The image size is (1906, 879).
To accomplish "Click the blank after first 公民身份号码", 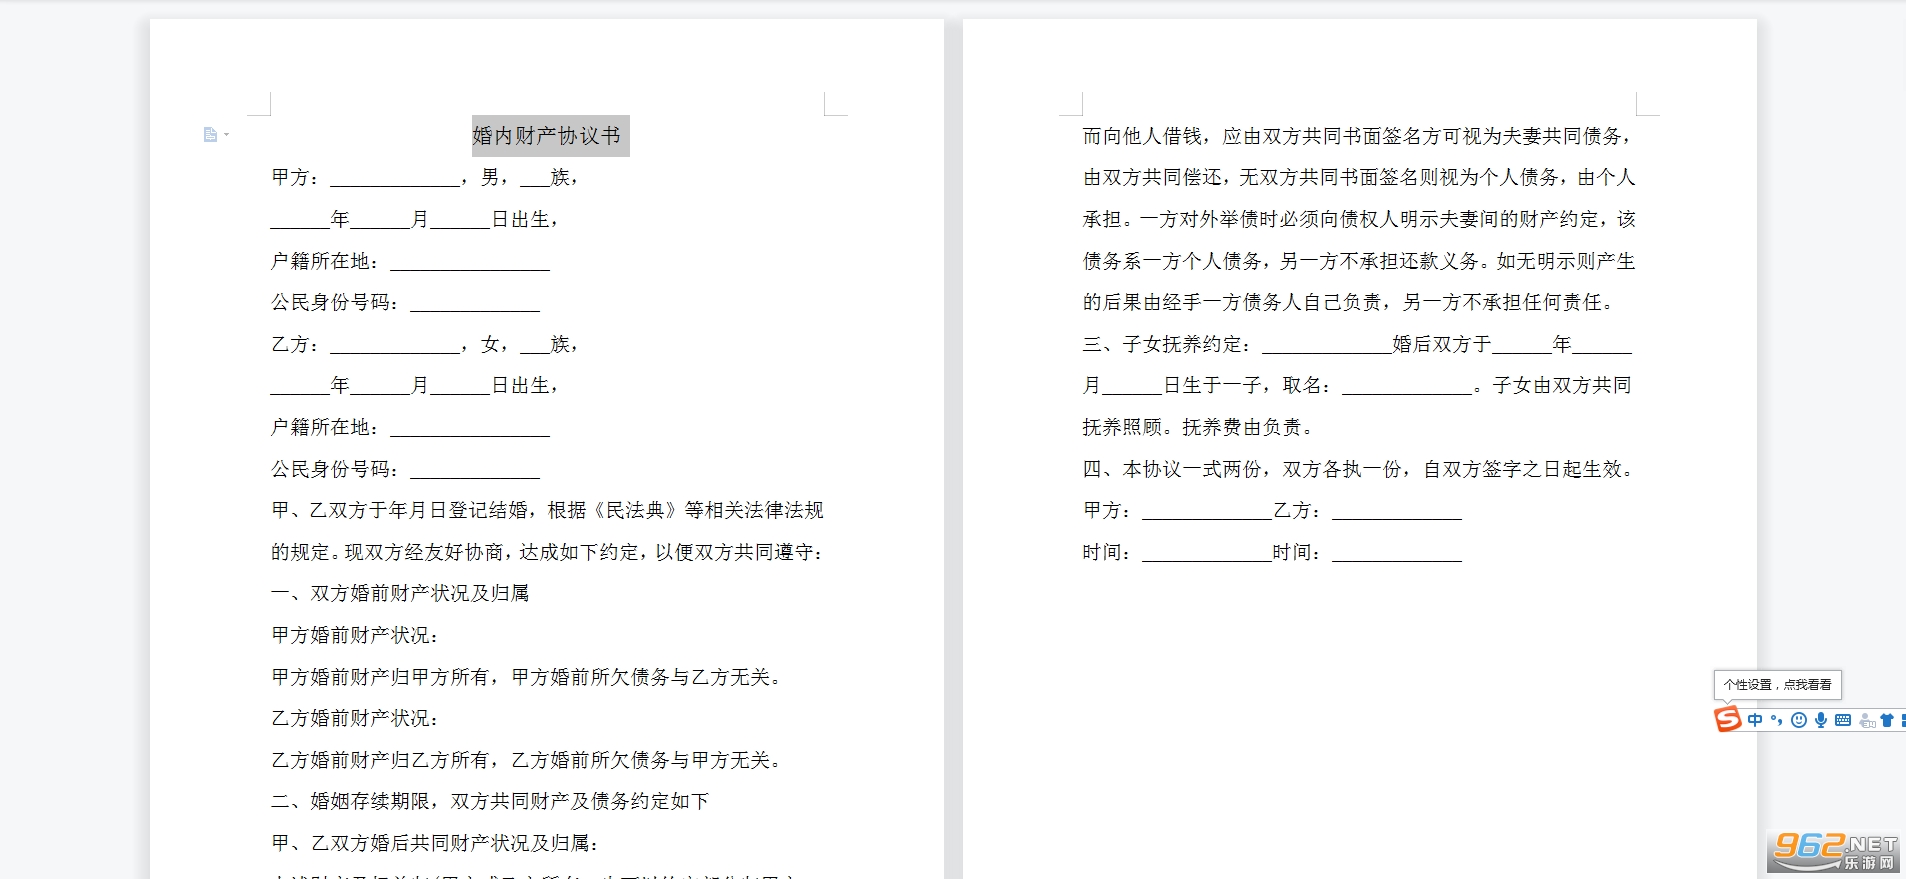I will 475,303.
